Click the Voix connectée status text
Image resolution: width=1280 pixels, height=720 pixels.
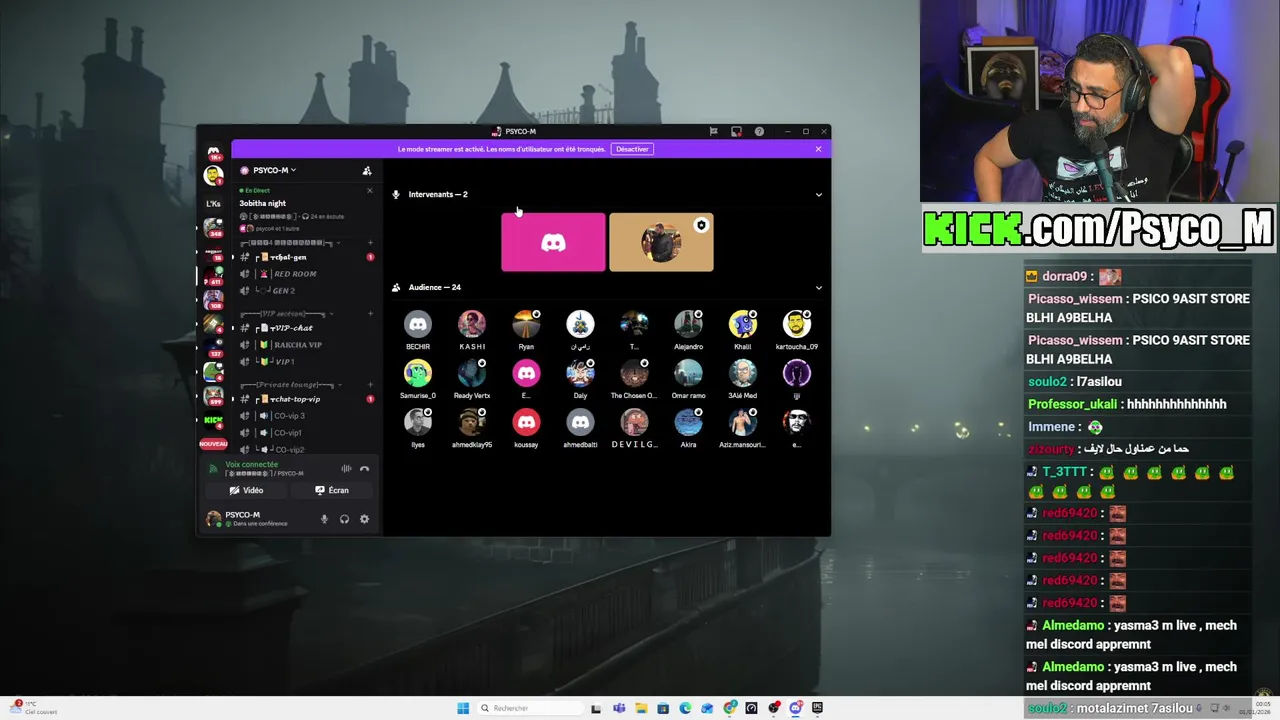coord(252,464)
